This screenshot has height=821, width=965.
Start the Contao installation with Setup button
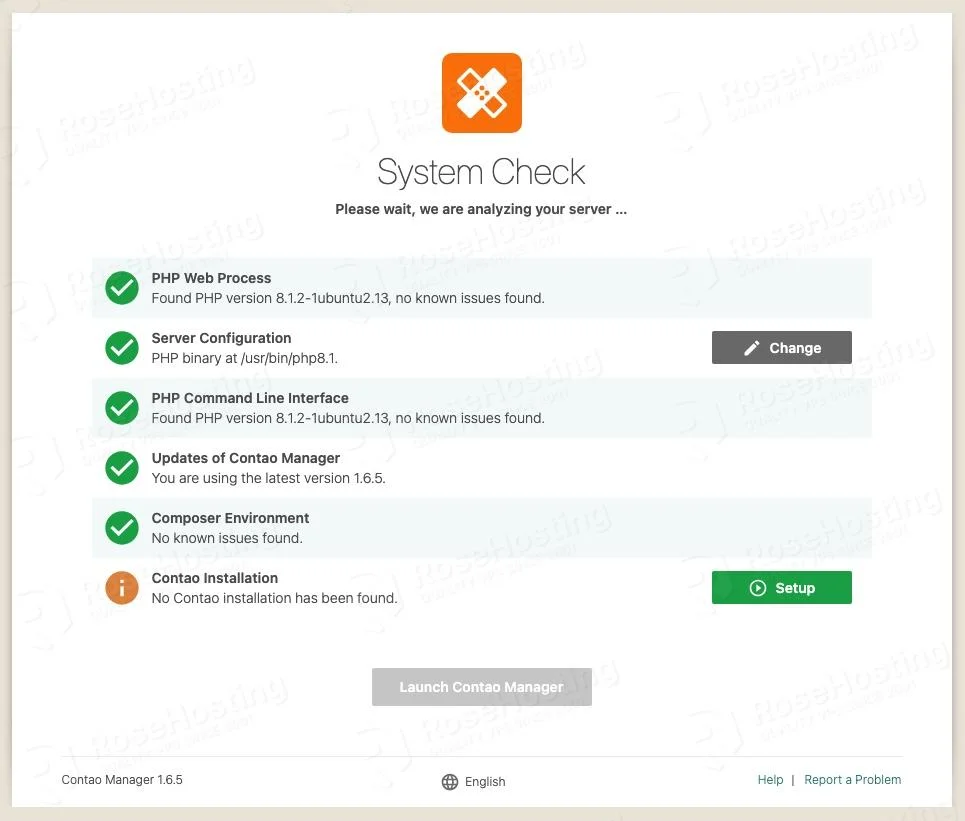click(781, 588)
